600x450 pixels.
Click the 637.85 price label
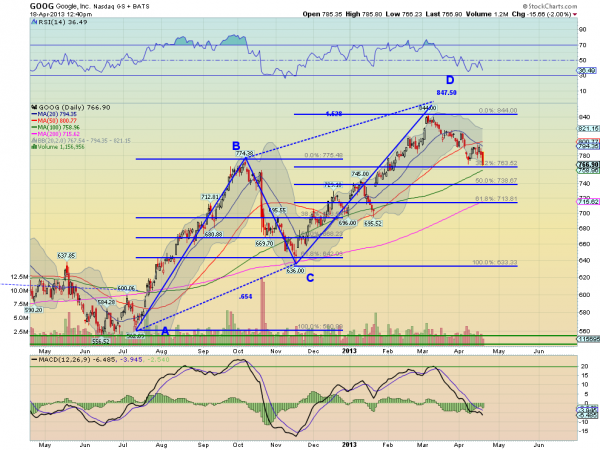[66, 256]
